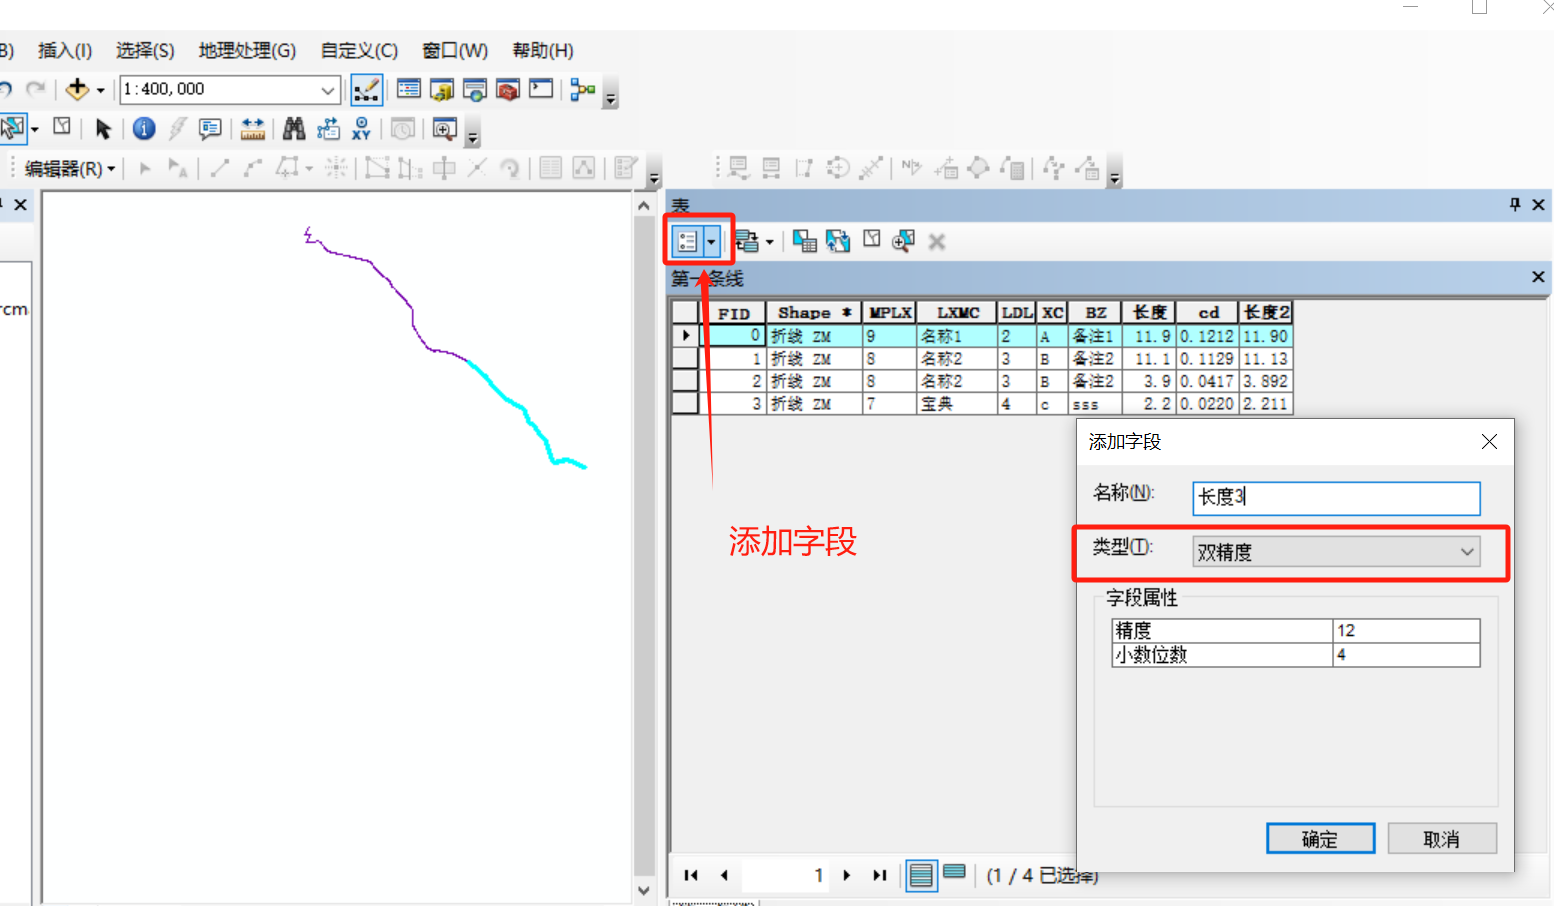The width and height of the screenshot is (1554, 906).
Task: Click the cd cell value 0.1212
Action: [x=1207, y=336]
